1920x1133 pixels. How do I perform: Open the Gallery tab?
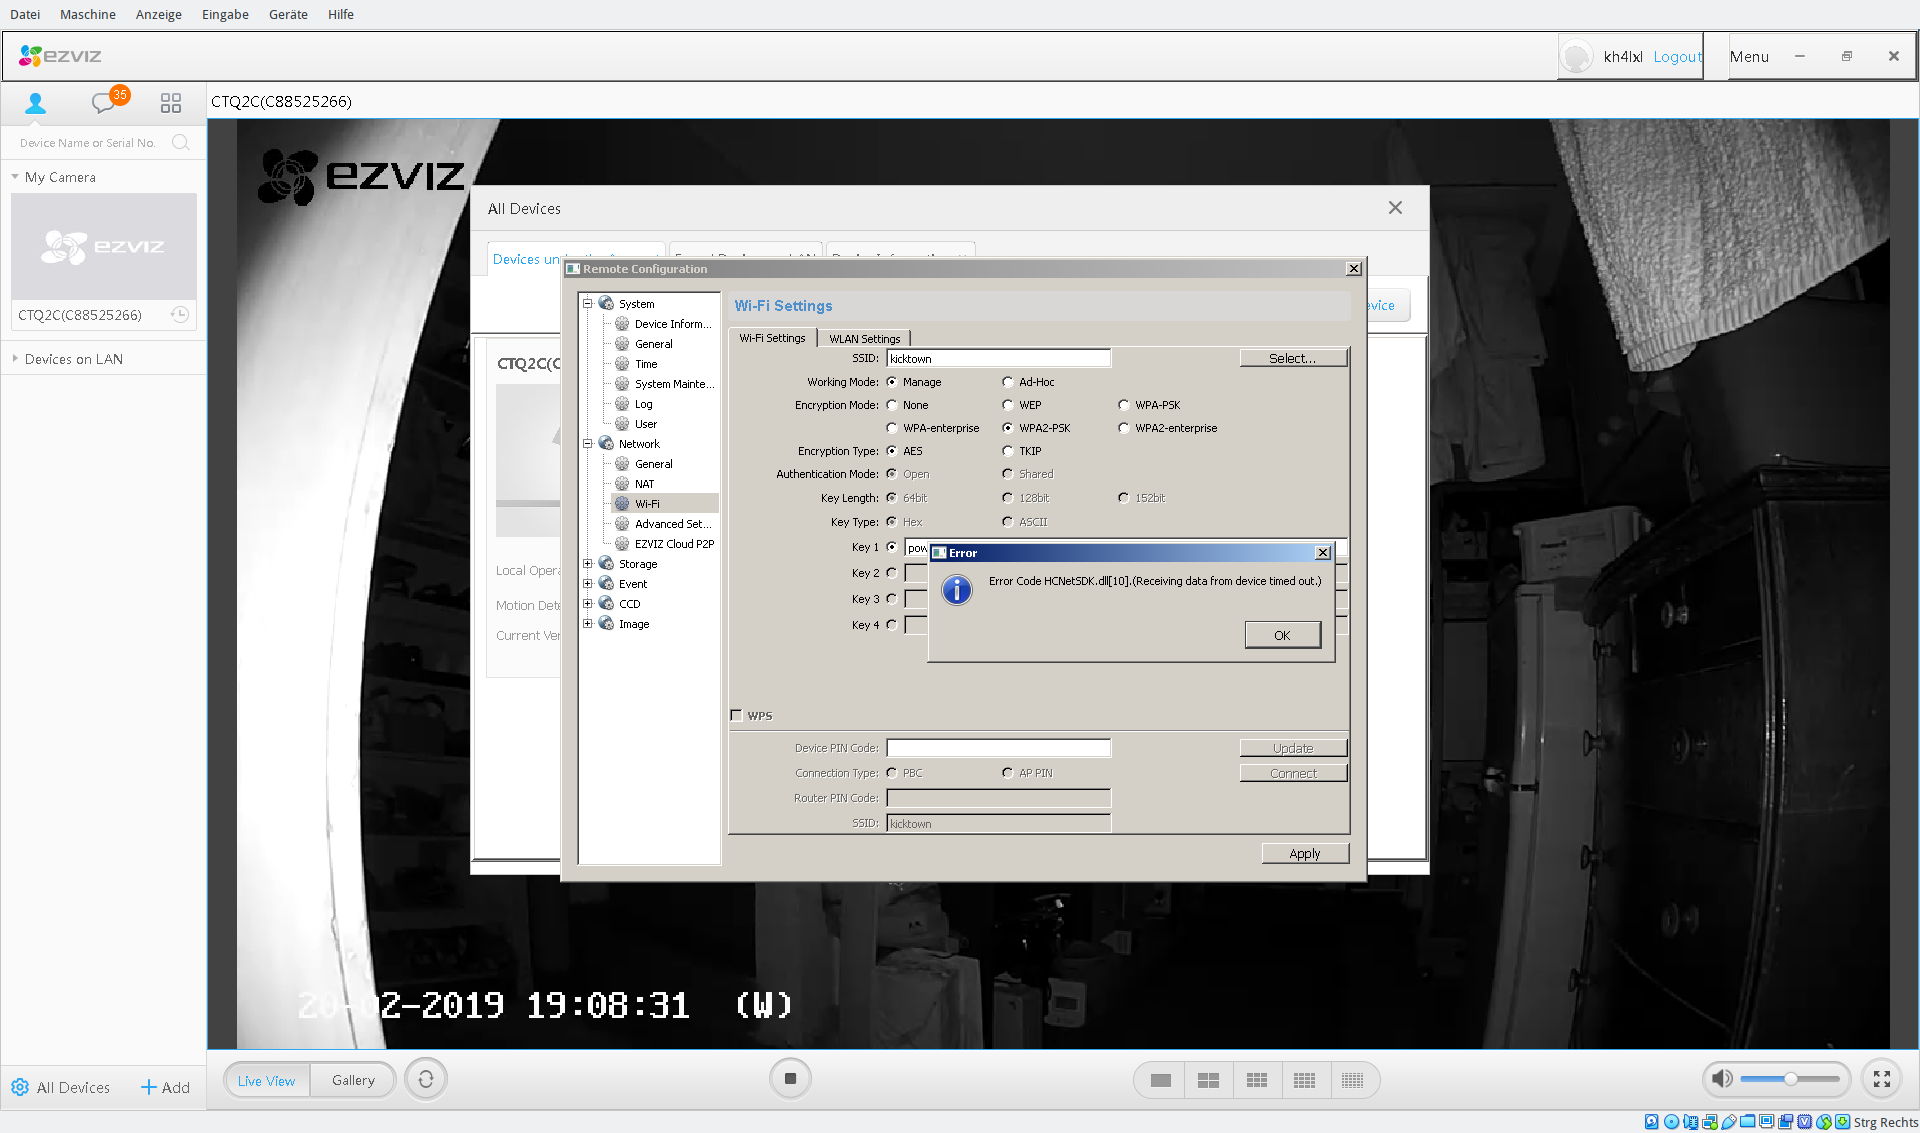[x=353, y=1080]
